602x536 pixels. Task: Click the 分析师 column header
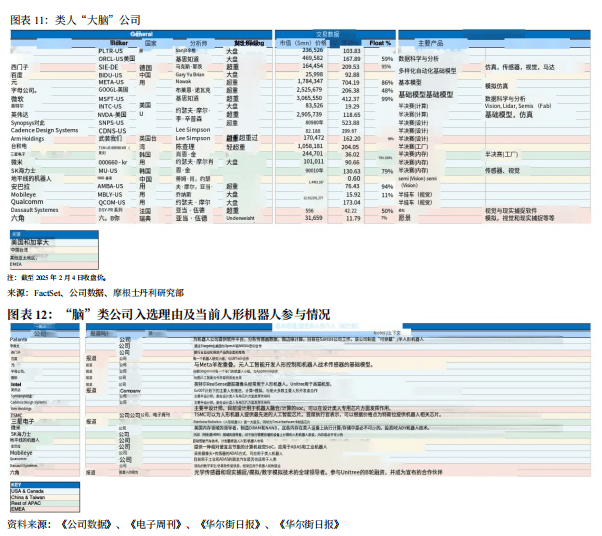[x=198, y=43]
